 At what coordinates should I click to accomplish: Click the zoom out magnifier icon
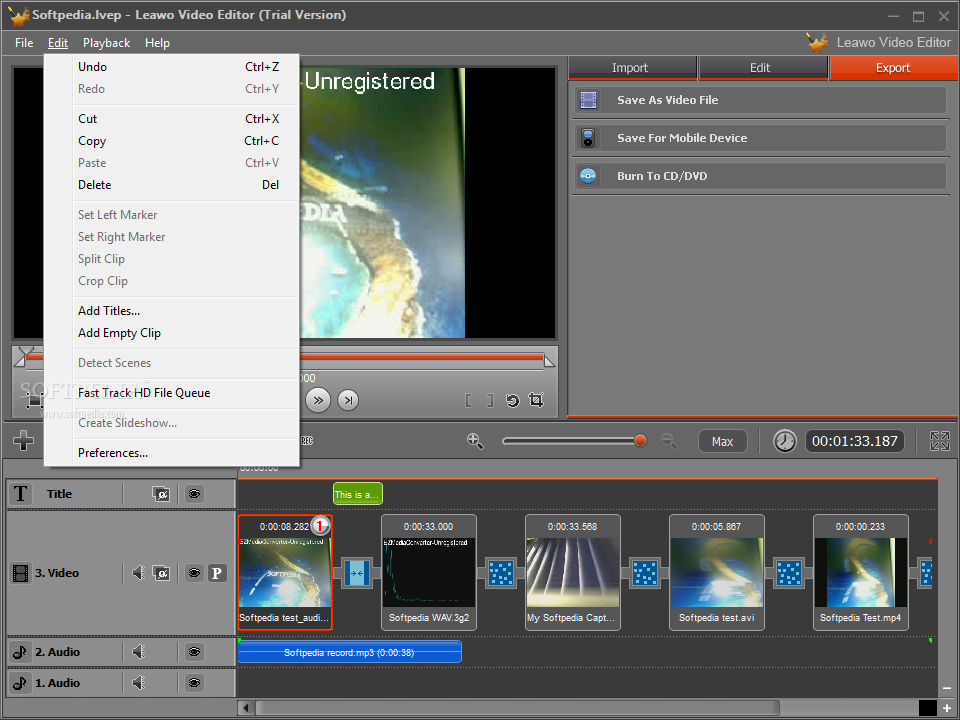pyautogui.click(x=669, y=441)
